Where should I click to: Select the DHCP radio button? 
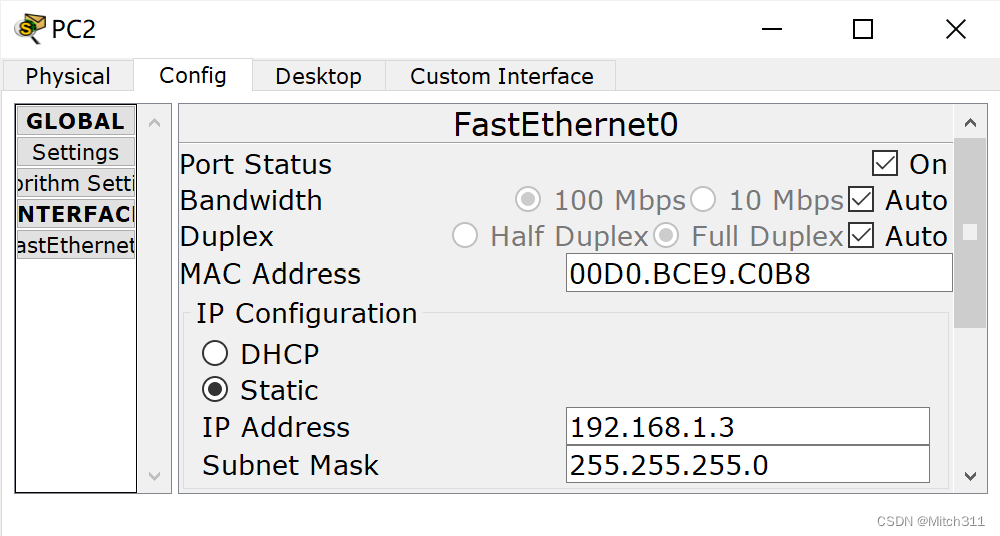215,354
